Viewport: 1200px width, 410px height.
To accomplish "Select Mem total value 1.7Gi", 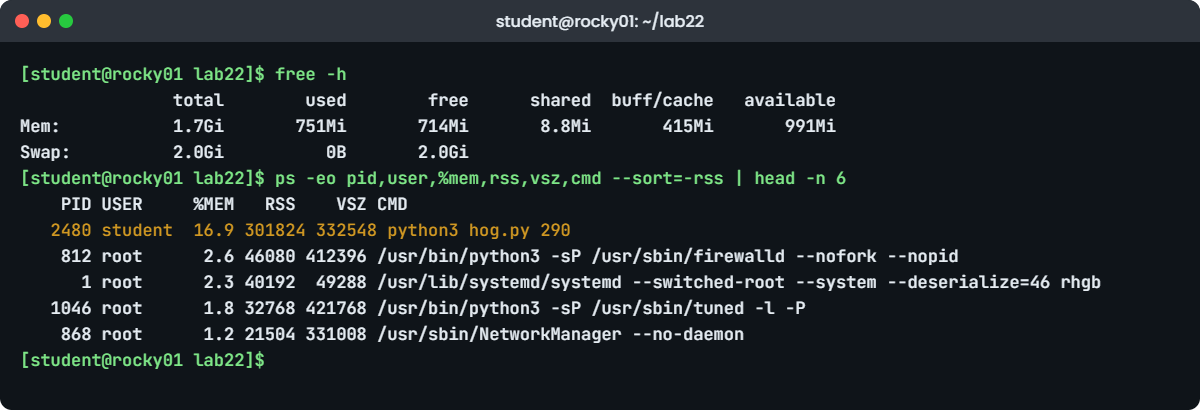I will coord(198,127).
